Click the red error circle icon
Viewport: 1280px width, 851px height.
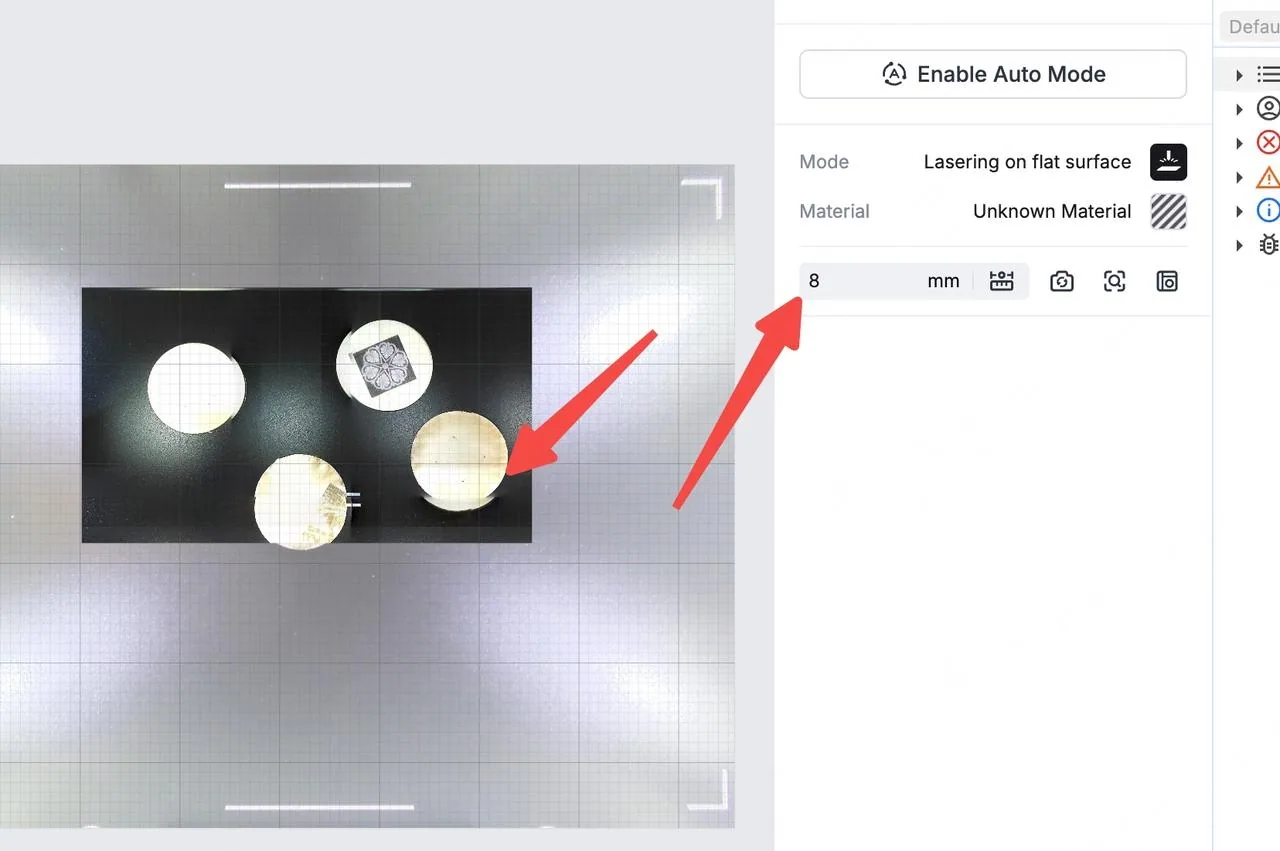(x=1268, y=142)
